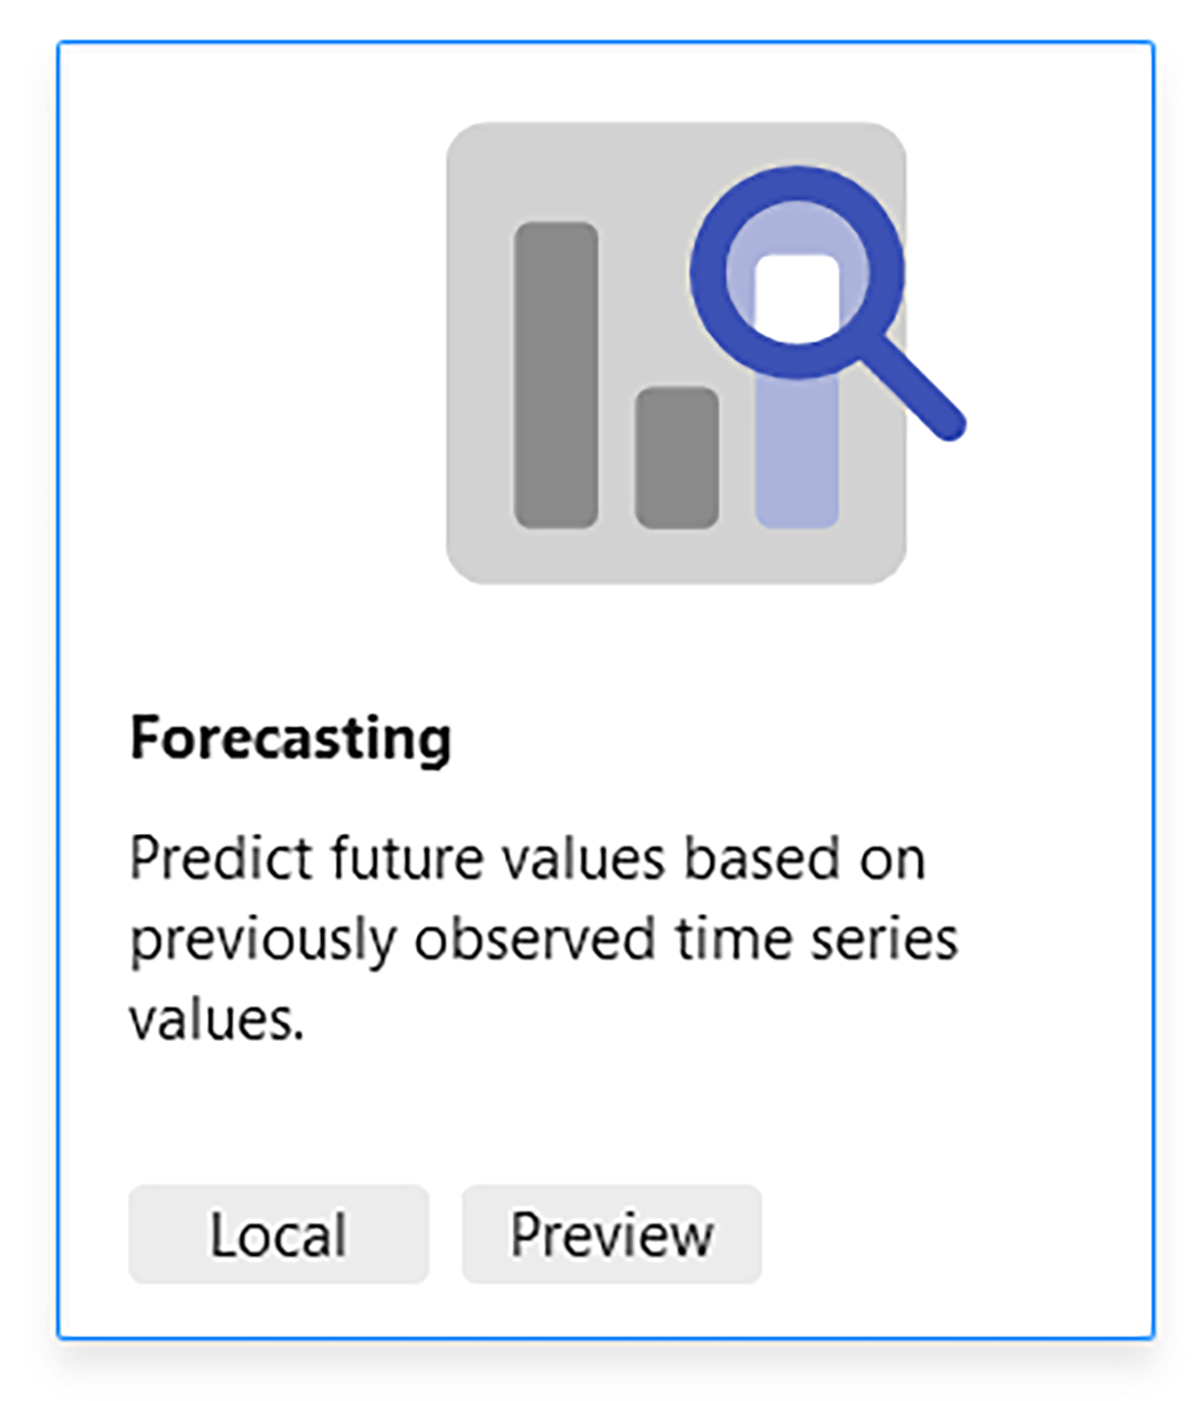Click the words "time series" in the description
This screenshot has width=1200, height=1401.
click(x=816, y=940)
